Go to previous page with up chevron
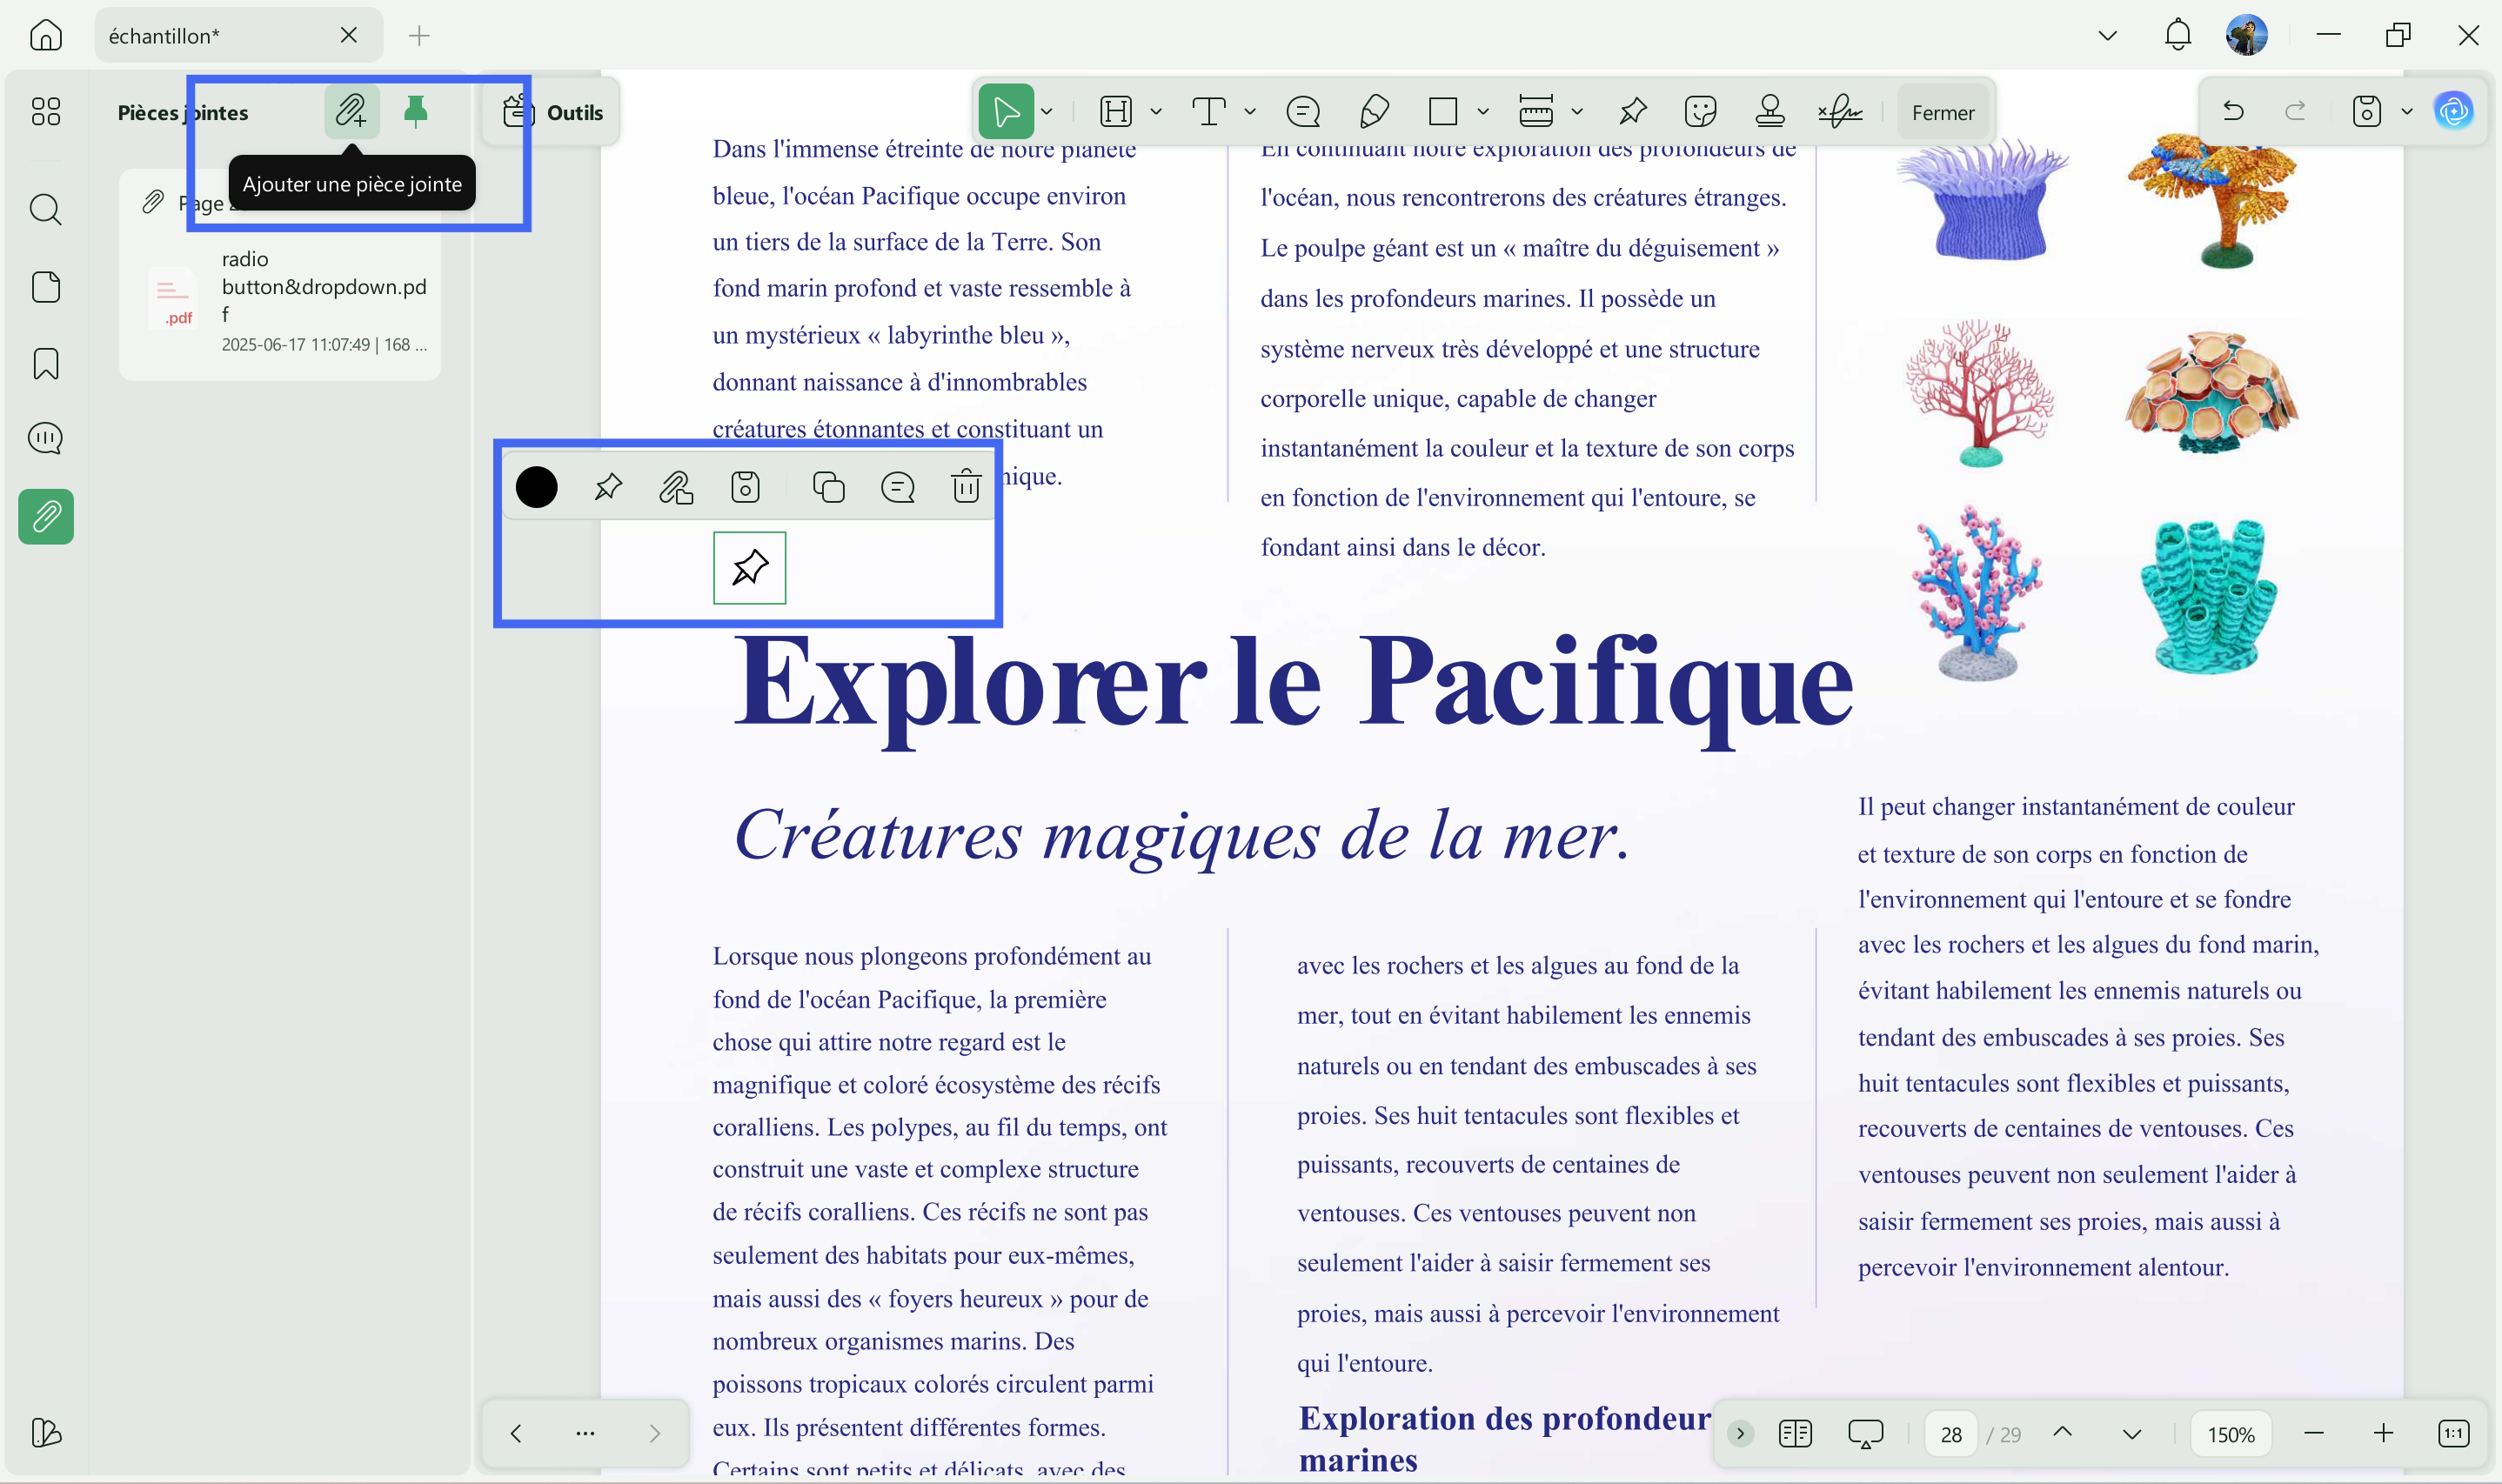Viewport: 2502px width, 1484px height. tap(2062, 1433)
